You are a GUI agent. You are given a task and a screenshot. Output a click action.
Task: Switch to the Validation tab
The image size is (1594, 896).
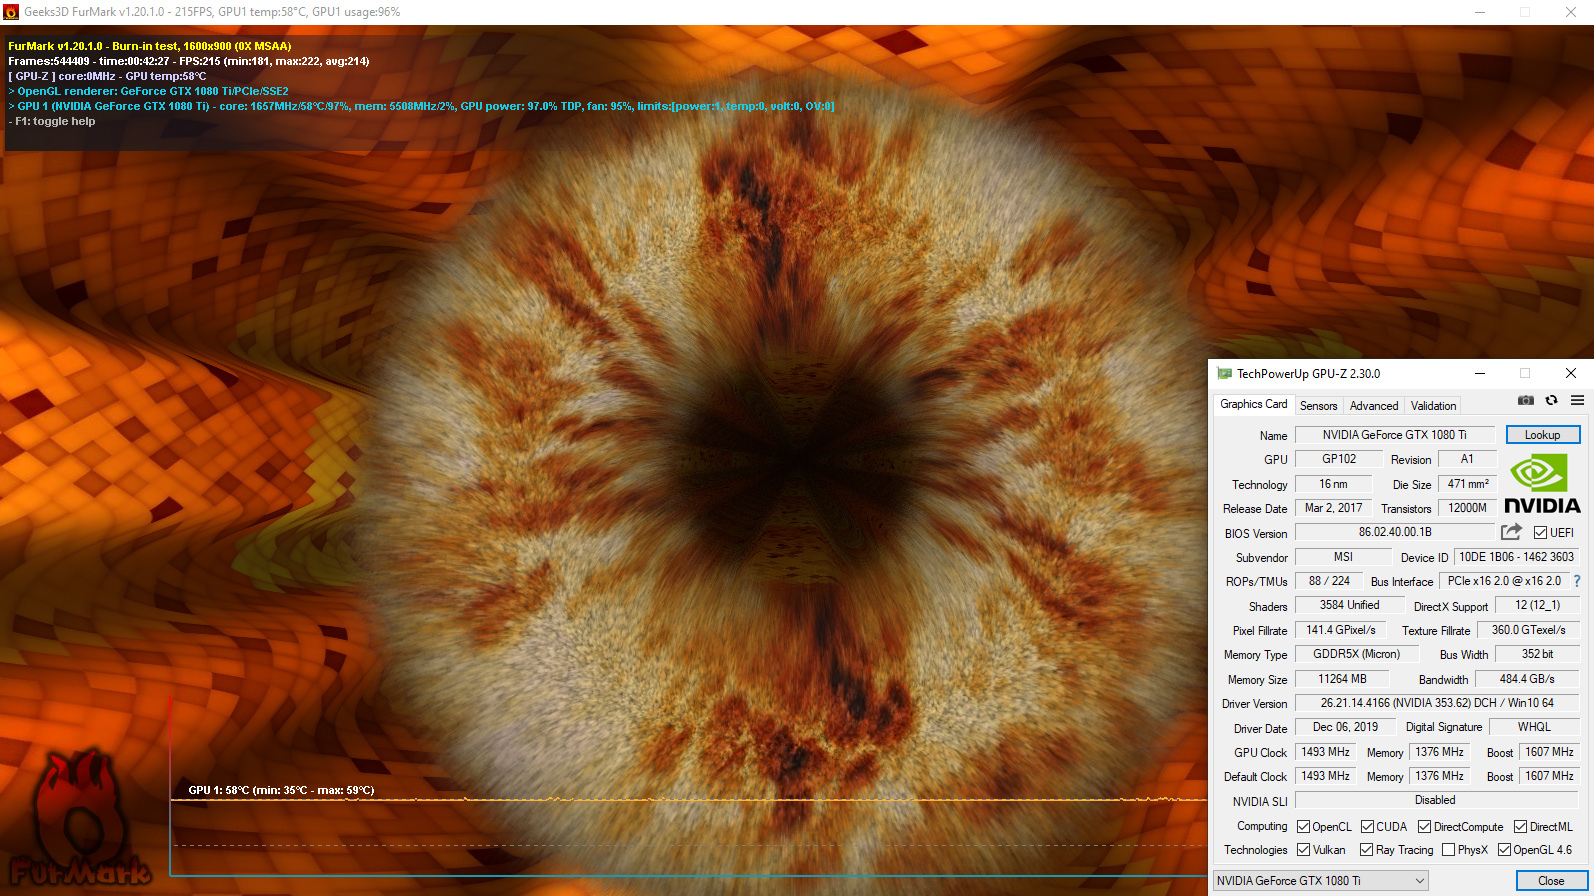tap(1433, 406)
